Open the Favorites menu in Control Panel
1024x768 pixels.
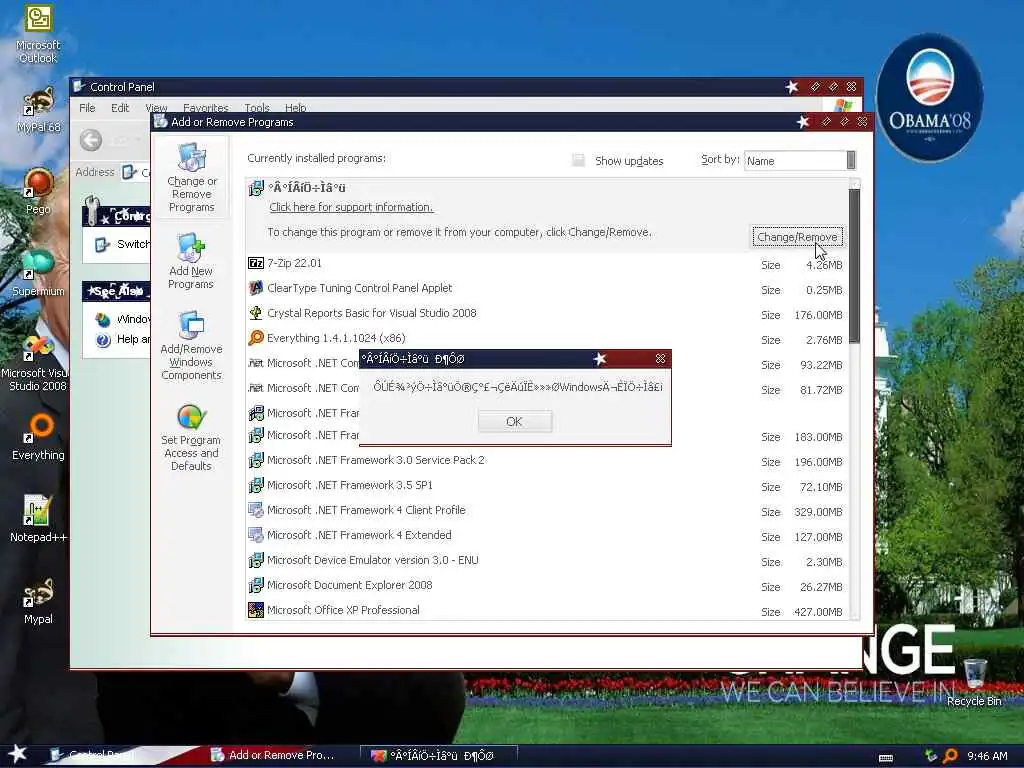click(206, 108)
